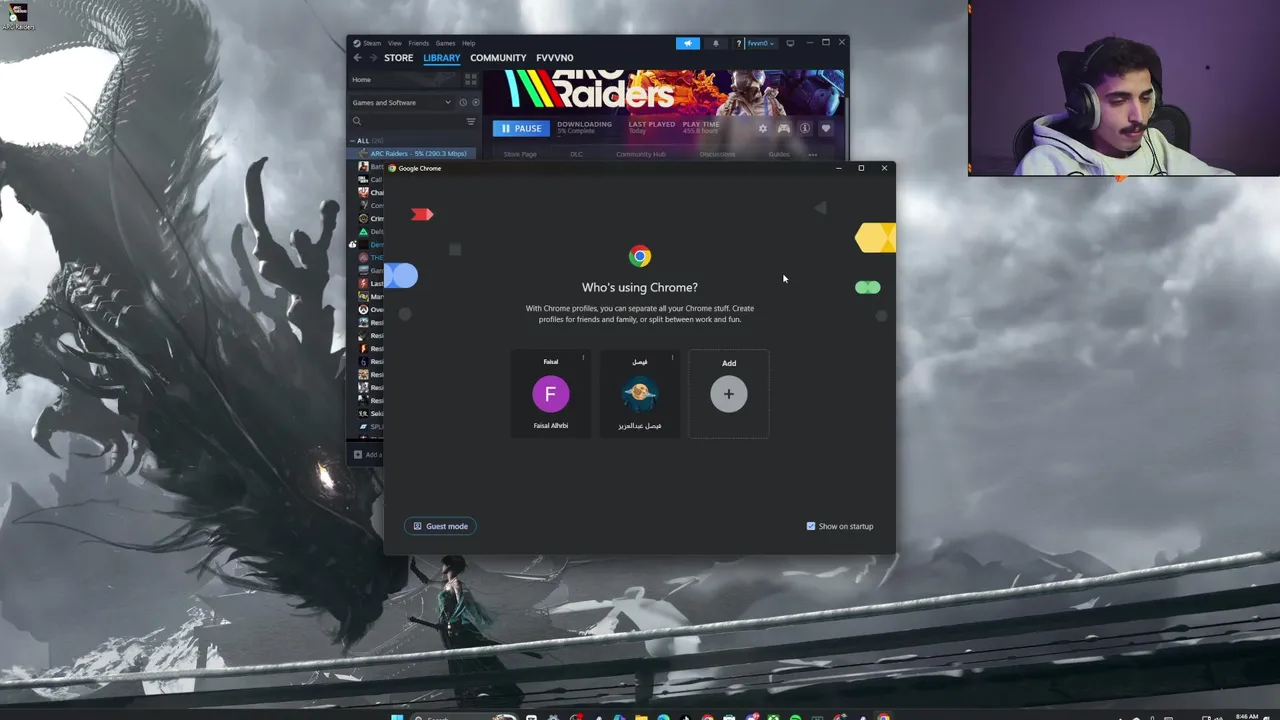
Task: Open the Steam menu
Action: point(372,43)
